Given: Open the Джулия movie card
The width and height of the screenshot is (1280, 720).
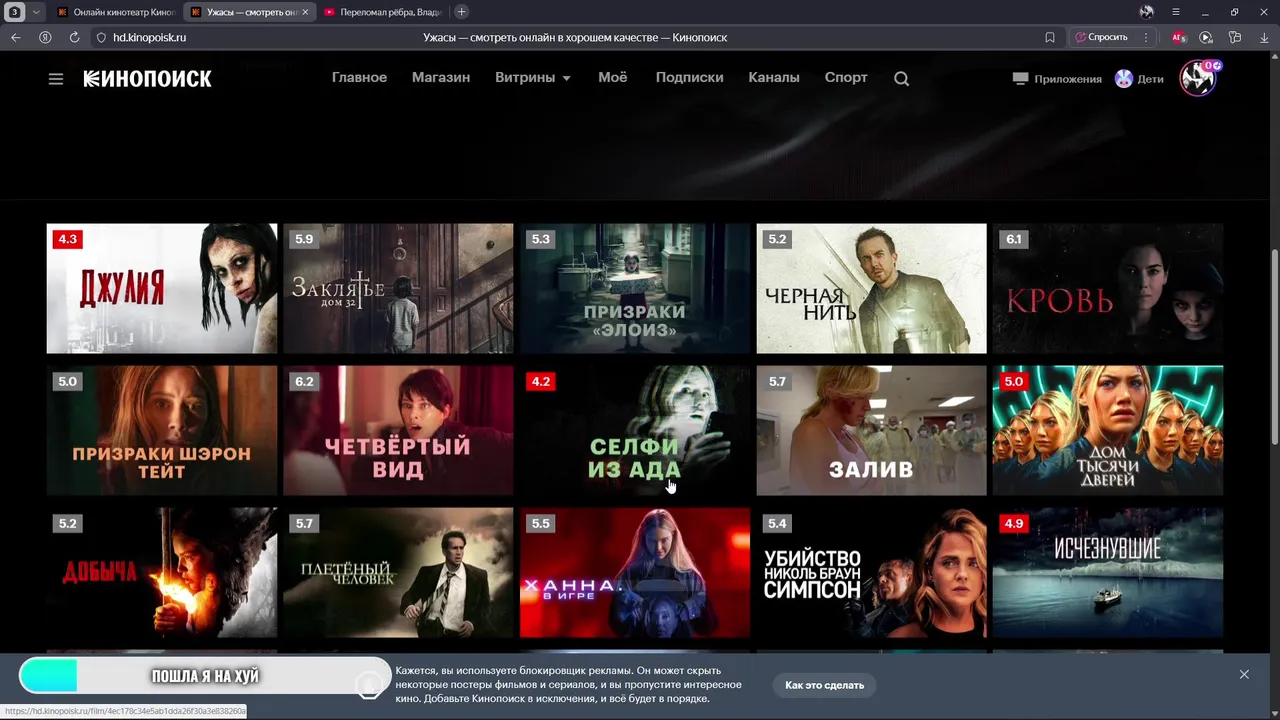Looking at the screenshot, I should pyautogui.click(x=162, y=289).
